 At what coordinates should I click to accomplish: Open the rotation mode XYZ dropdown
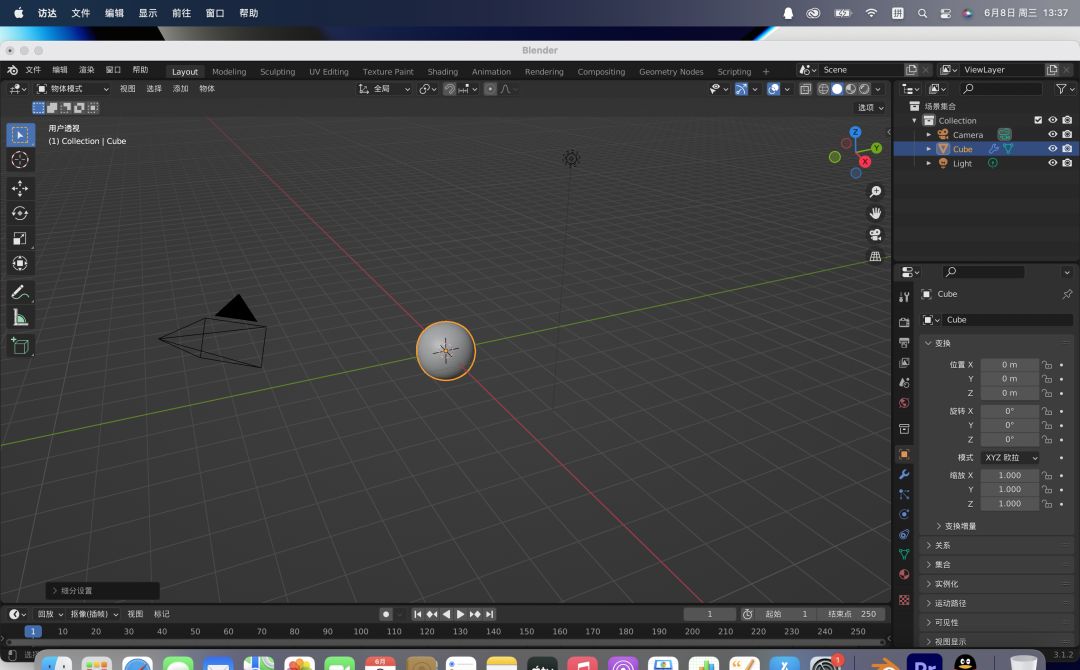tap(1010, 458)
